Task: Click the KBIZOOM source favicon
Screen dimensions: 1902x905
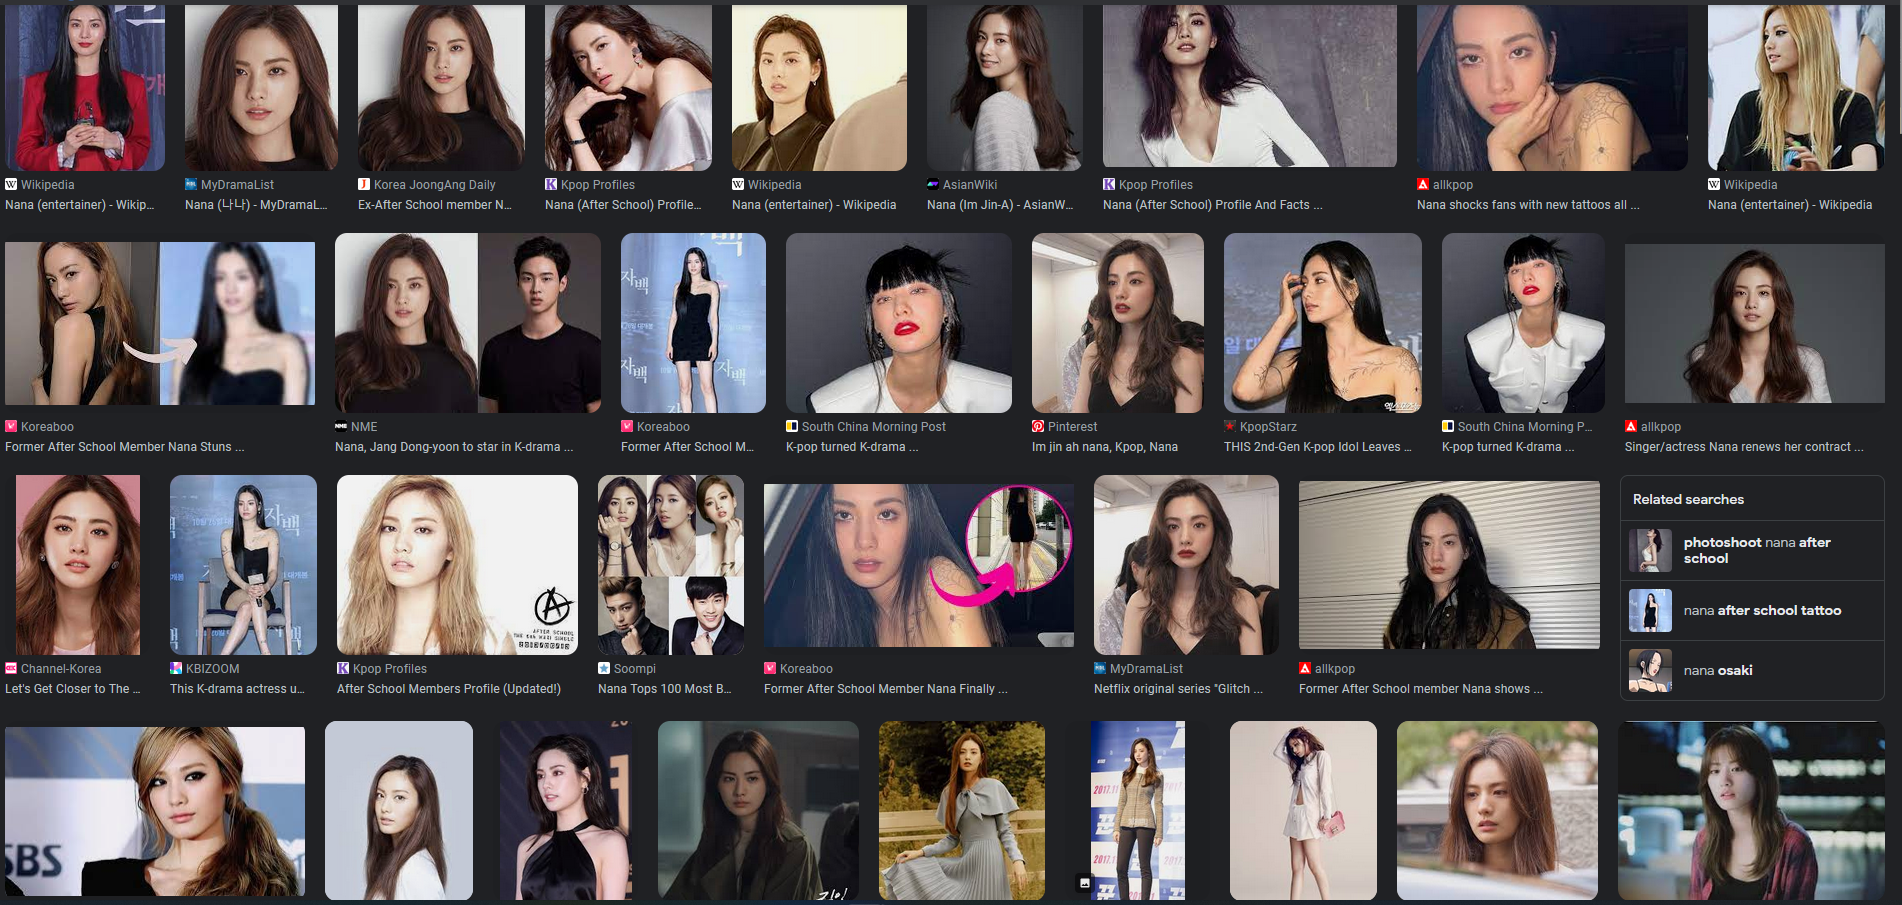Action: pyautogui.click(x=176, y=669)
